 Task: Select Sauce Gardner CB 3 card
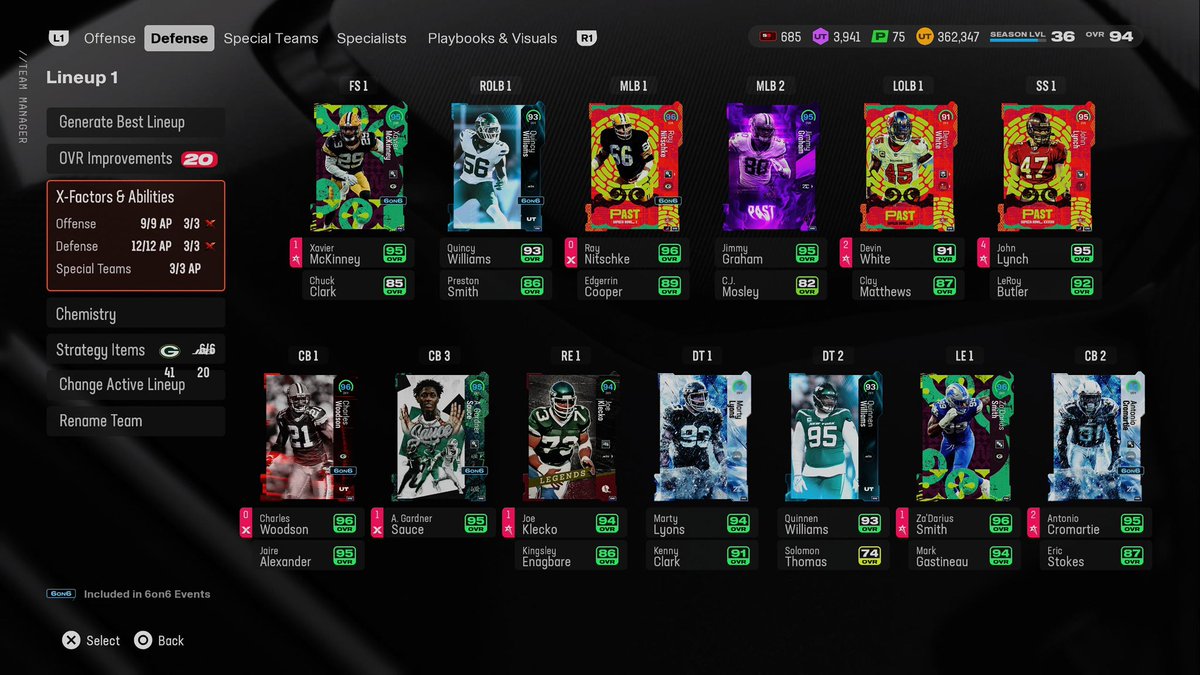[441, 436]
